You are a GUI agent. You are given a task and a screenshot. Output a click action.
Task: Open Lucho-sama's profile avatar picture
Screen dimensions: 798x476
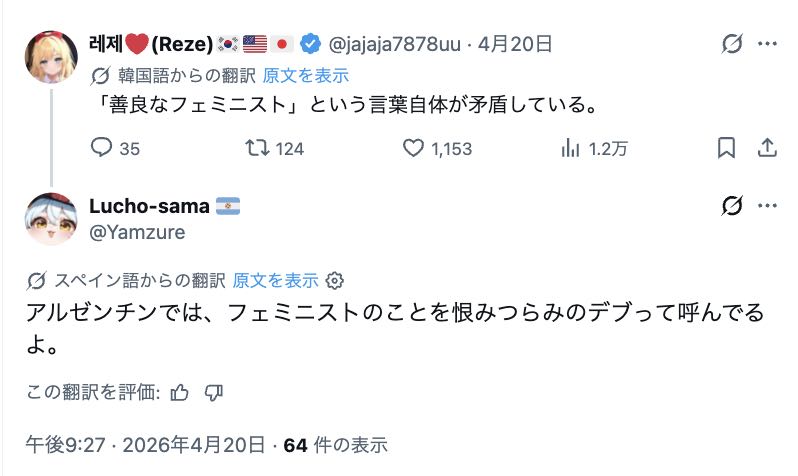(51, 219)
